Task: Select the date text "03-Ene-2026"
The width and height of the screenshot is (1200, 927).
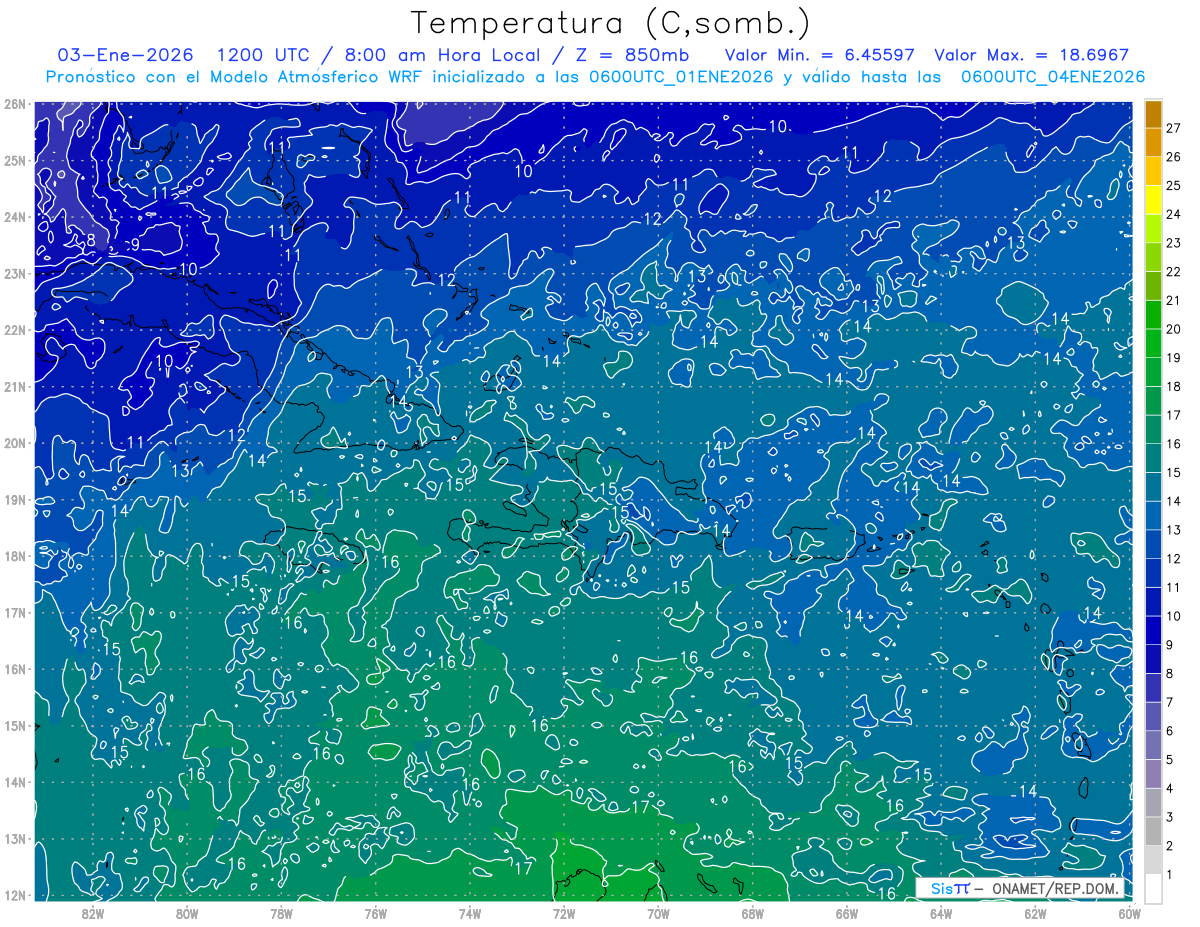Action: tap(127, 55)
